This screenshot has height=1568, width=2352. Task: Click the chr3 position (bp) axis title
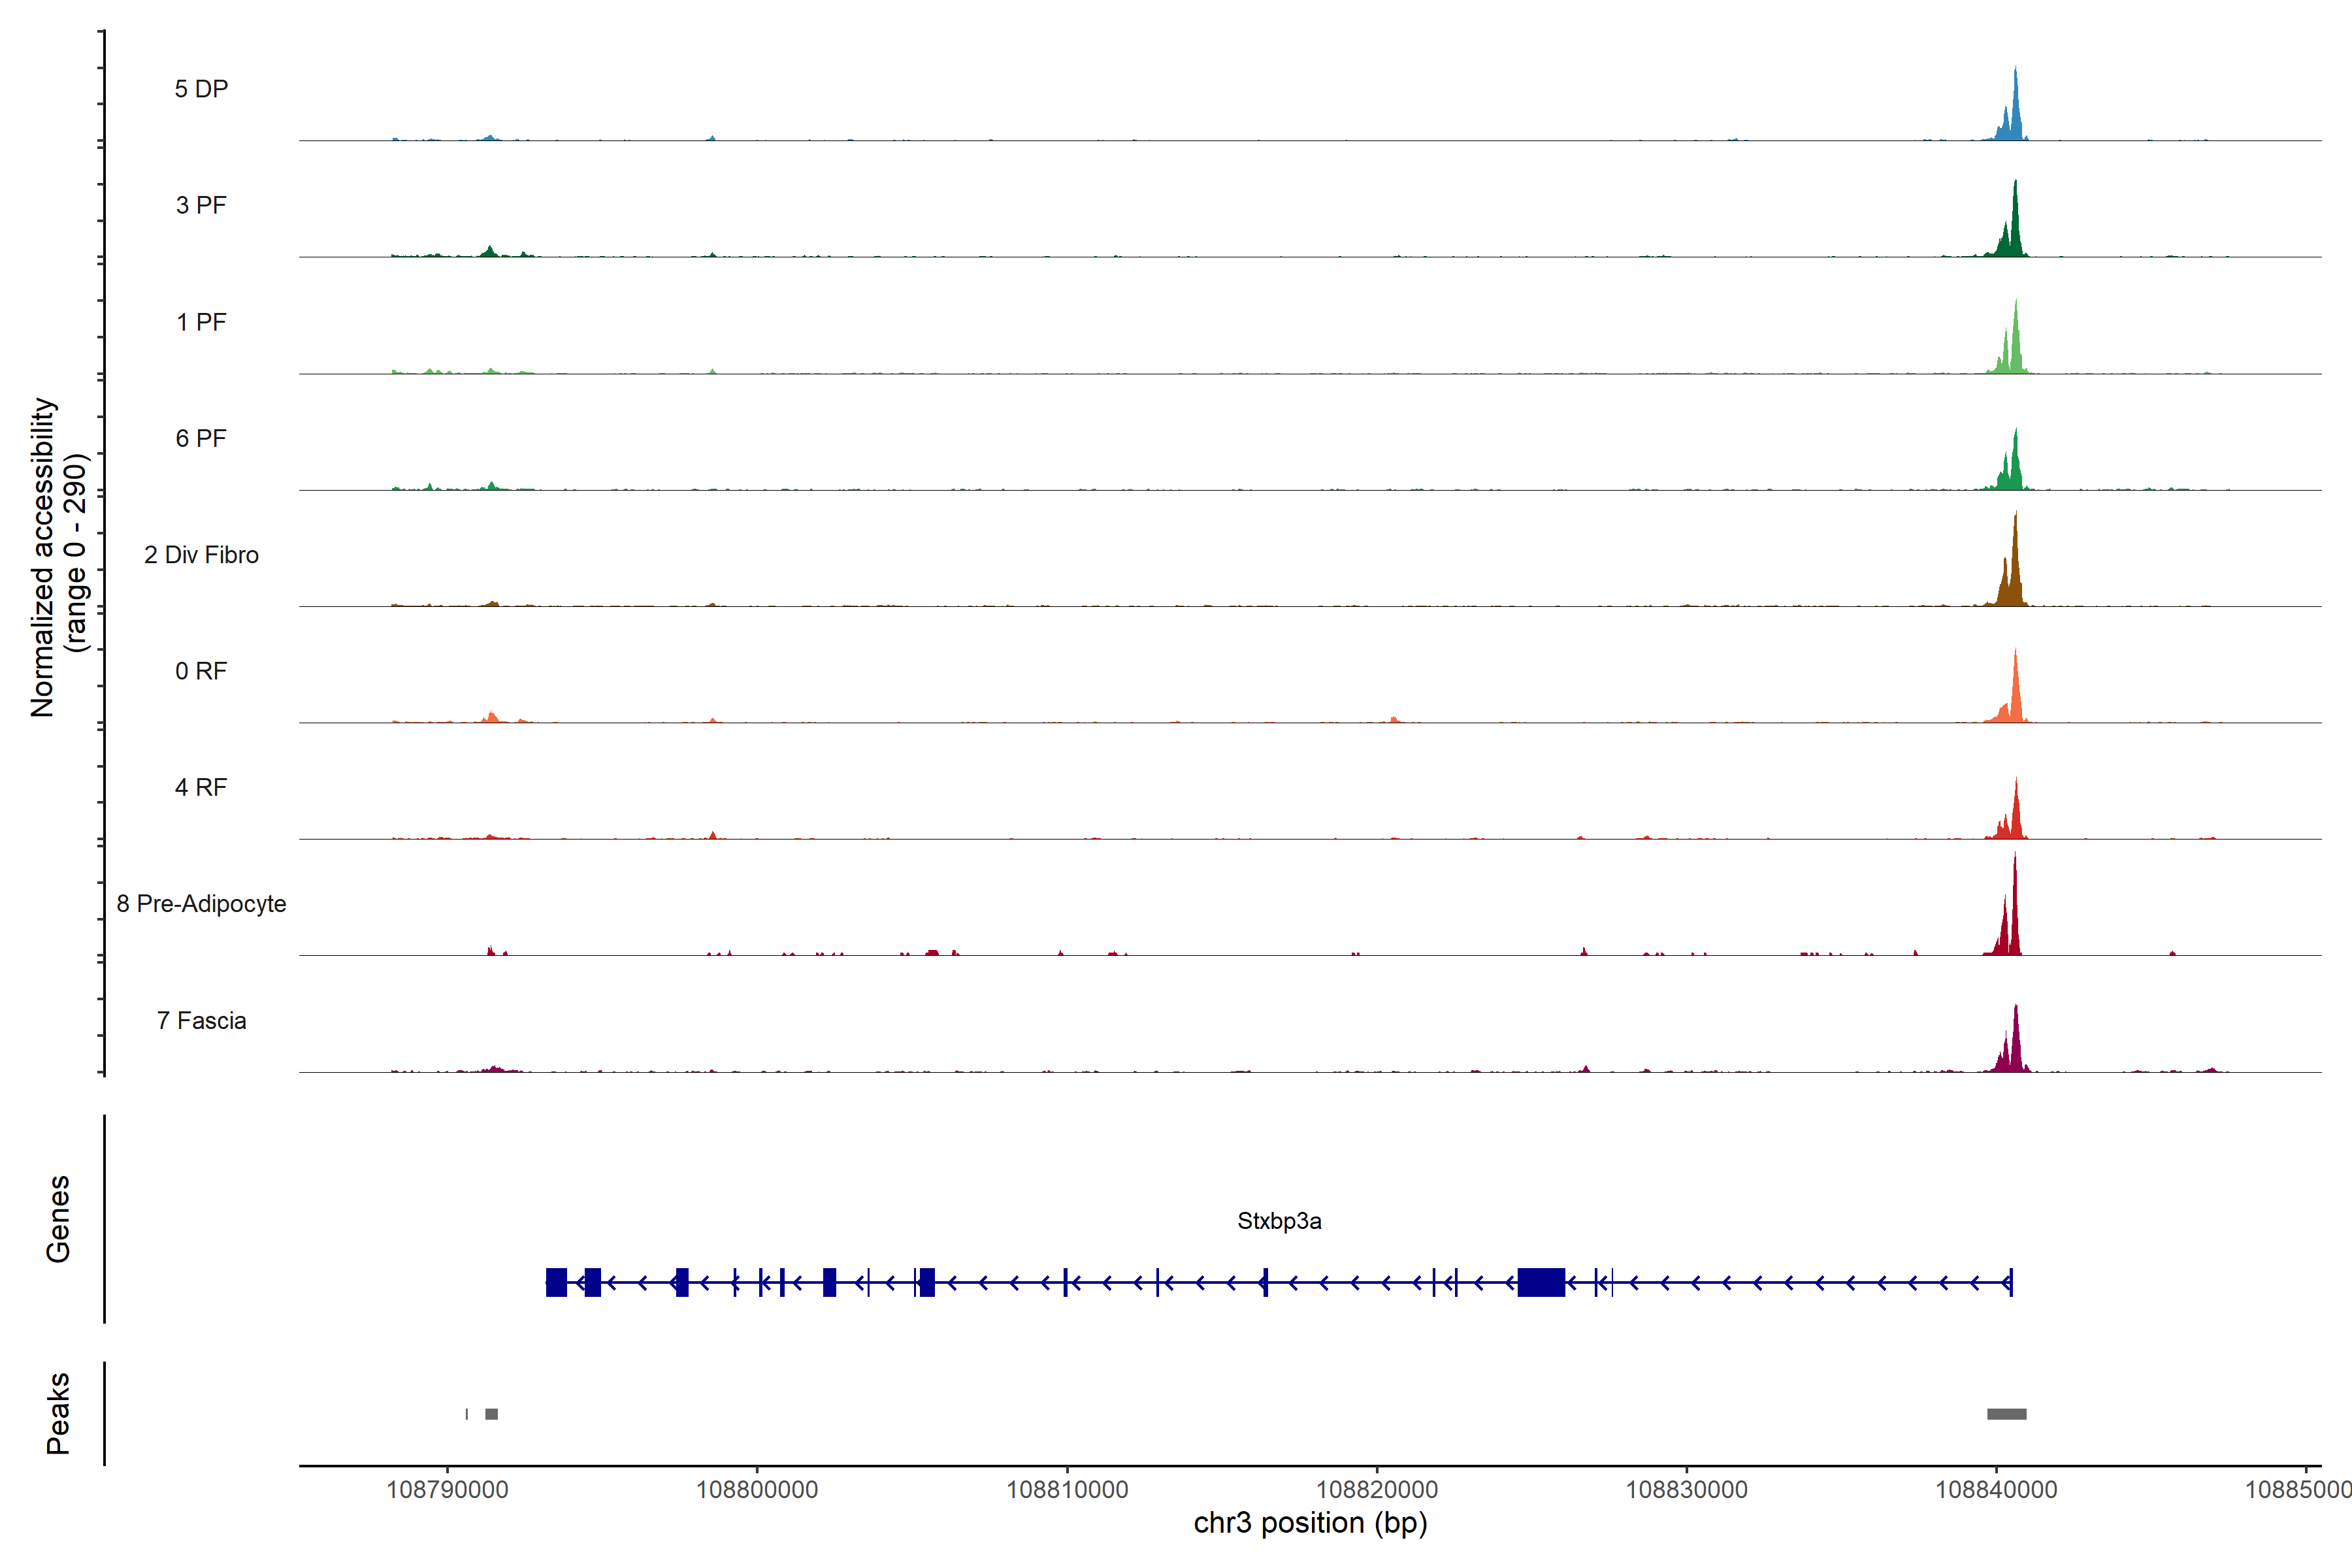[1310, 1523]
